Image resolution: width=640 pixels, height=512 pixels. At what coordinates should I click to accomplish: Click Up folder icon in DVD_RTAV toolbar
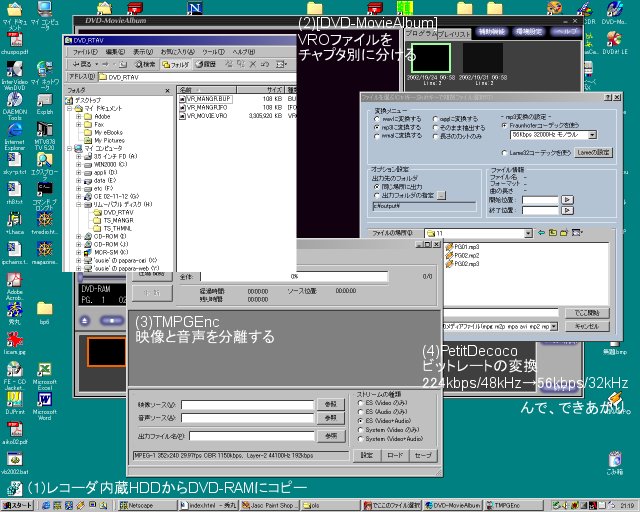[x=122, y=64]
